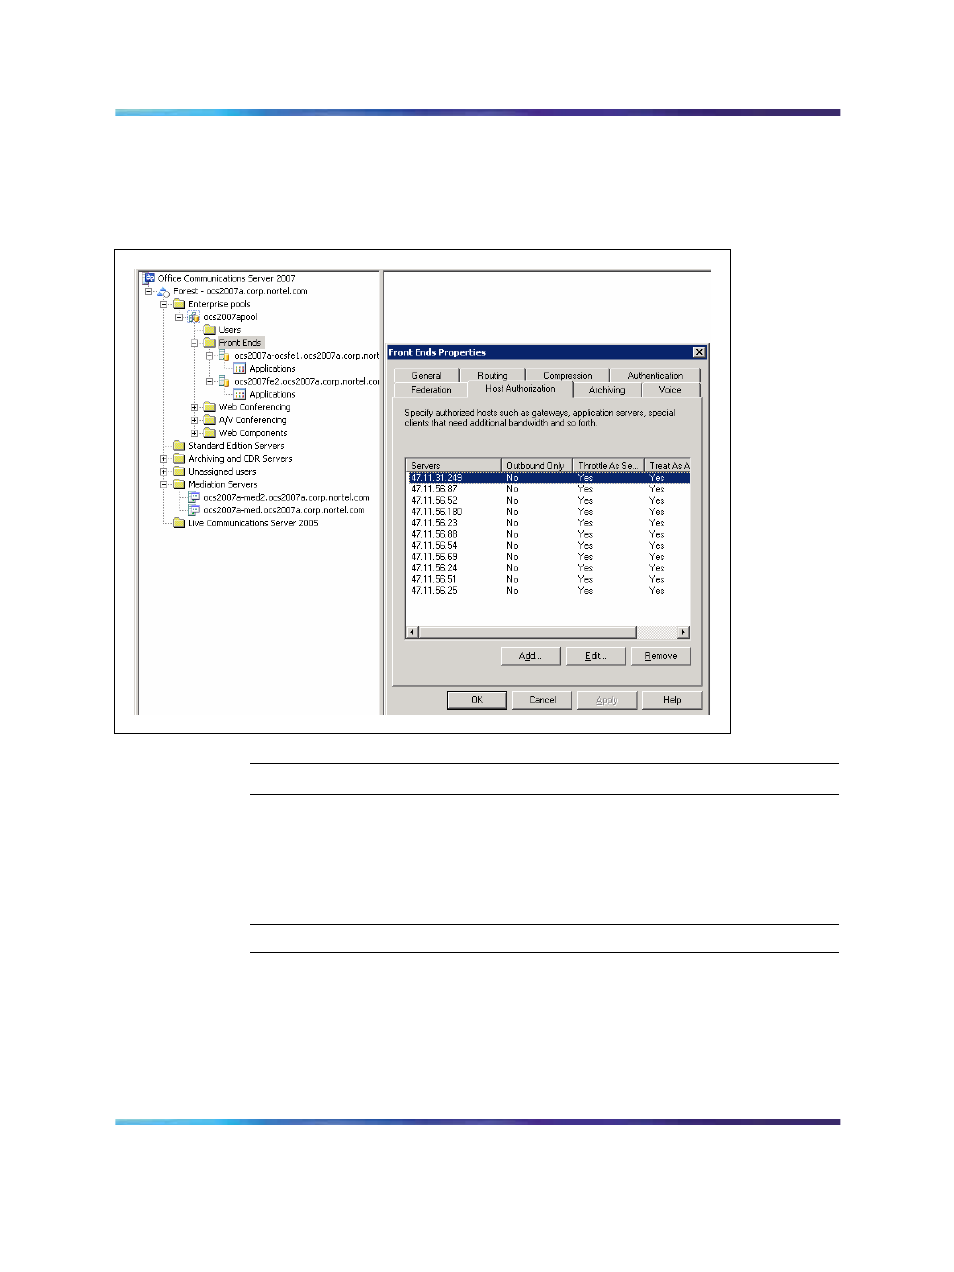The width and height of the screenshot is (954, 1272).
Task: Click the Archiving and CDR Servers folder icon
Action: click(x=179, y=459)
